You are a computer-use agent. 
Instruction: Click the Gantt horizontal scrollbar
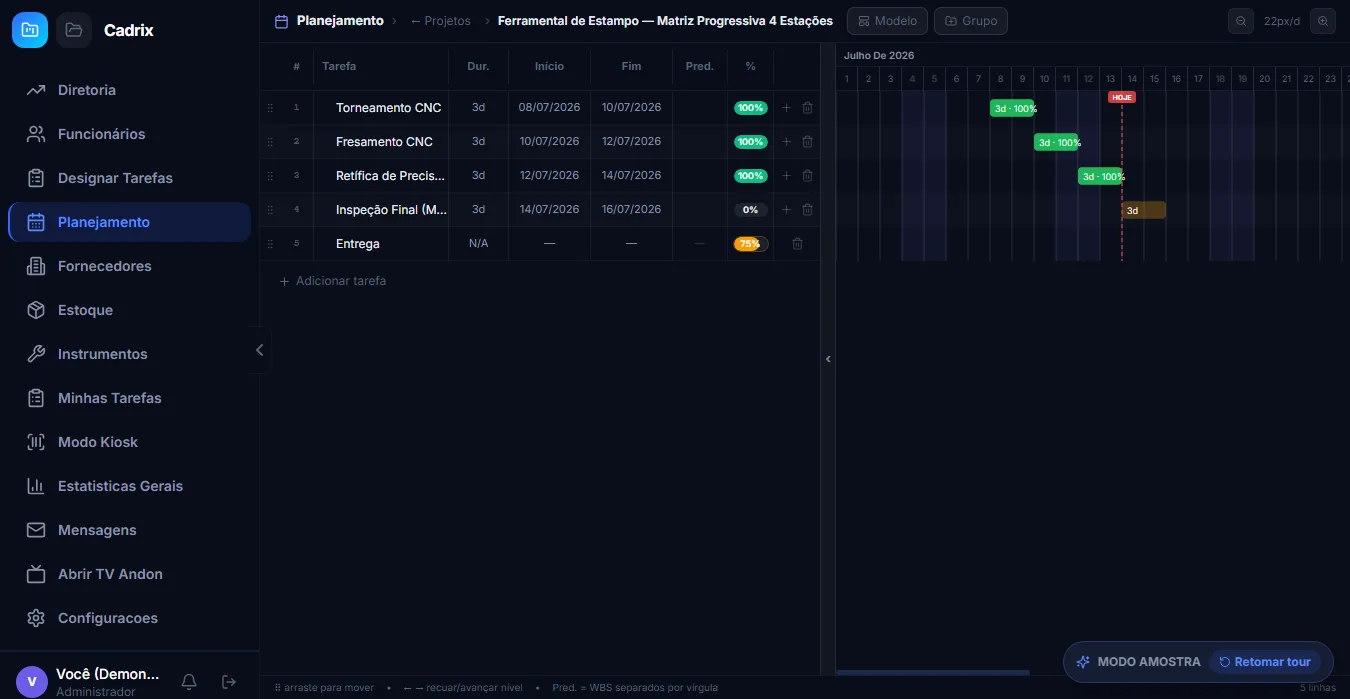tap(933, 672)
